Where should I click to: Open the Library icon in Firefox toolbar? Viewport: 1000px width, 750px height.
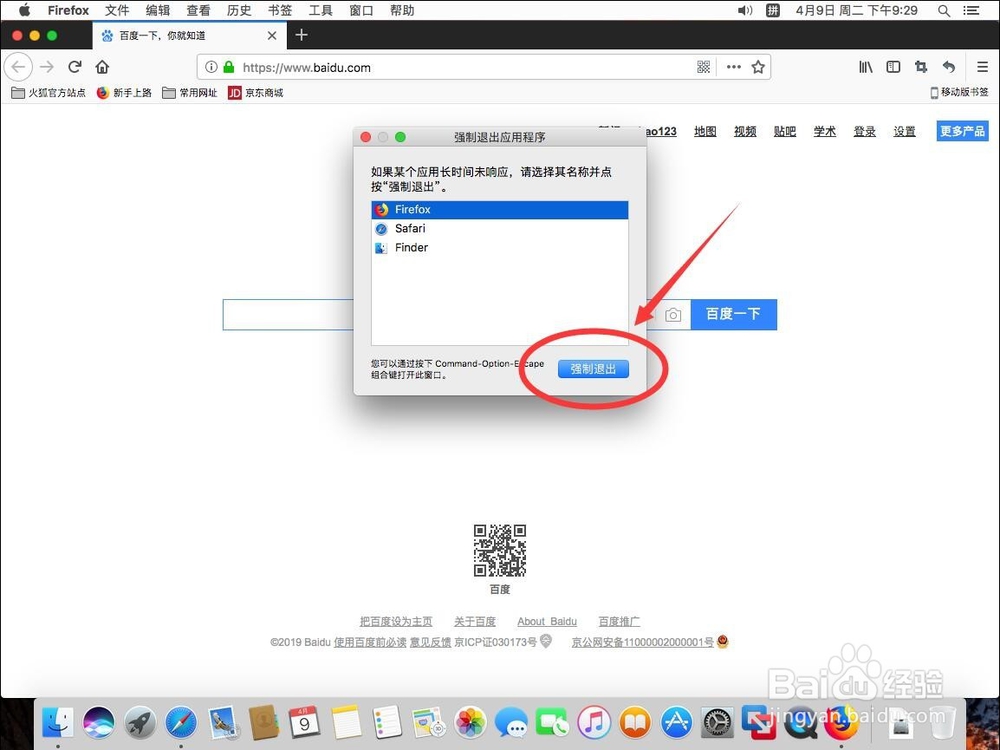point(865,67)
